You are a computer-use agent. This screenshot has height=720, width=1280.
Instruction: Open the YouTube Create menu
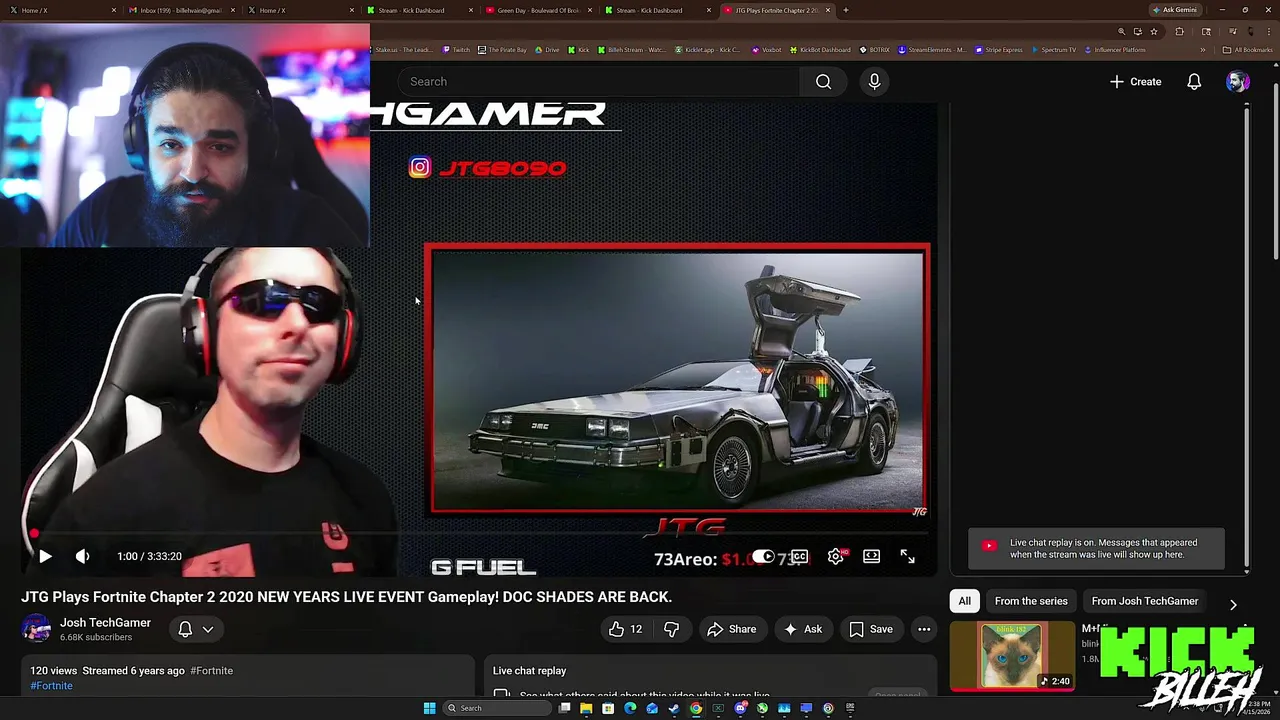pyautogui.click(x=1135, y=82)
